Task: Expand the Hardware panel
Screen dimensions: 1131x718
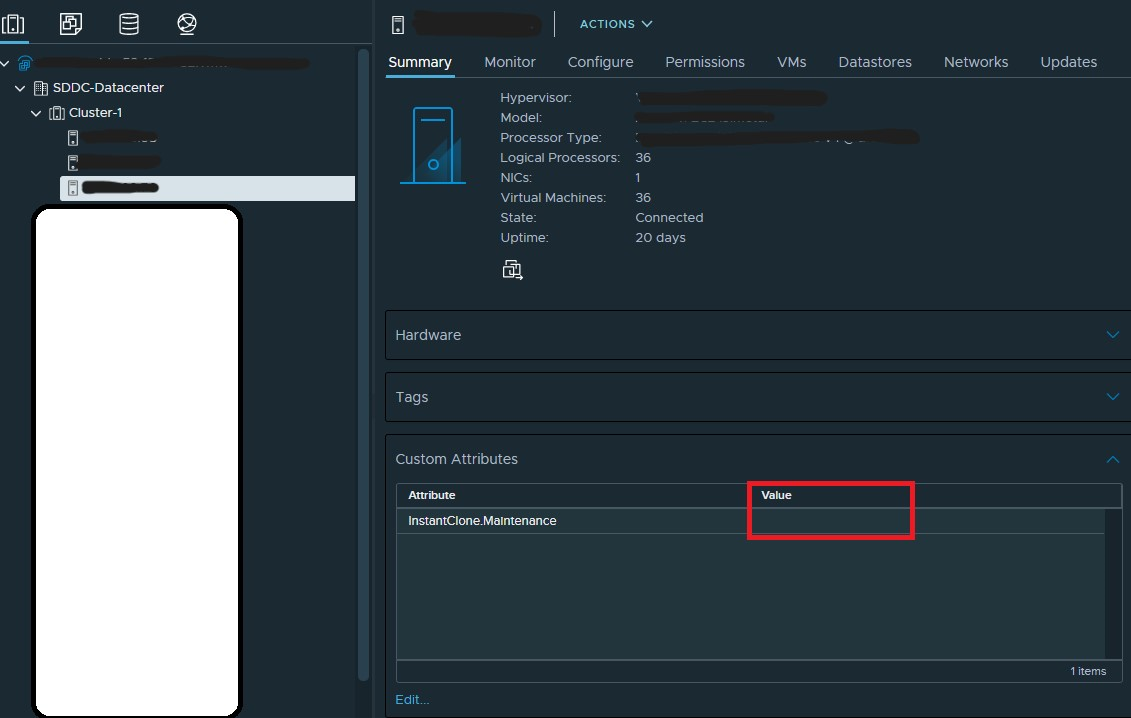Action: tap(1112, 335)
